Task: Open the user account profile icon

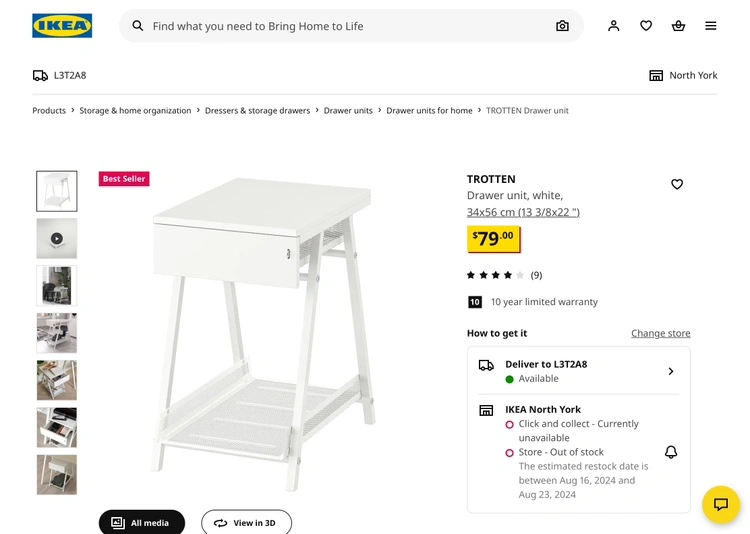Action: coord(614,26)
